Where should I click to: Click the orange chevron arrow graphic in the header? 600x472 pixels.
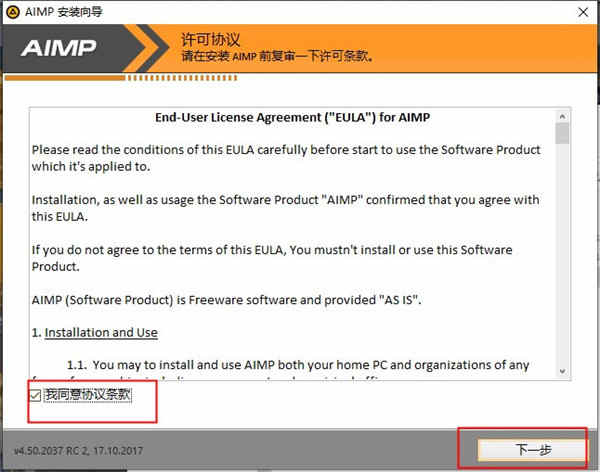[x=148, y=48]
